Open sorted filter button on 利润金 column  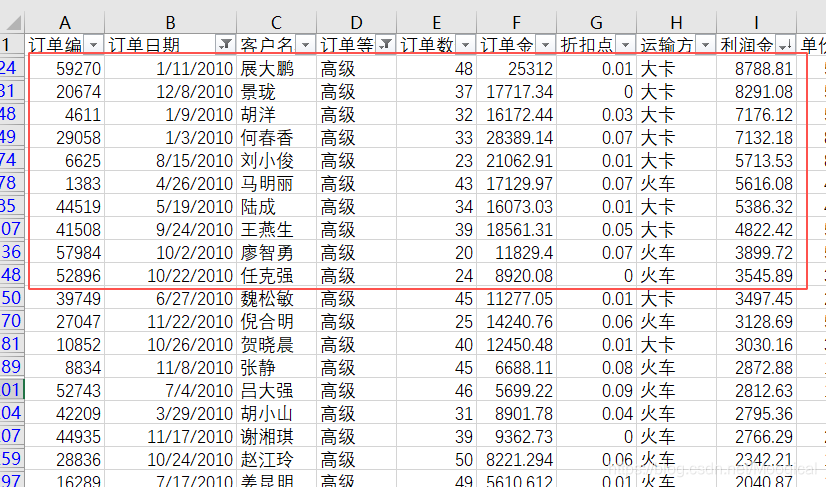pos(785,45)
